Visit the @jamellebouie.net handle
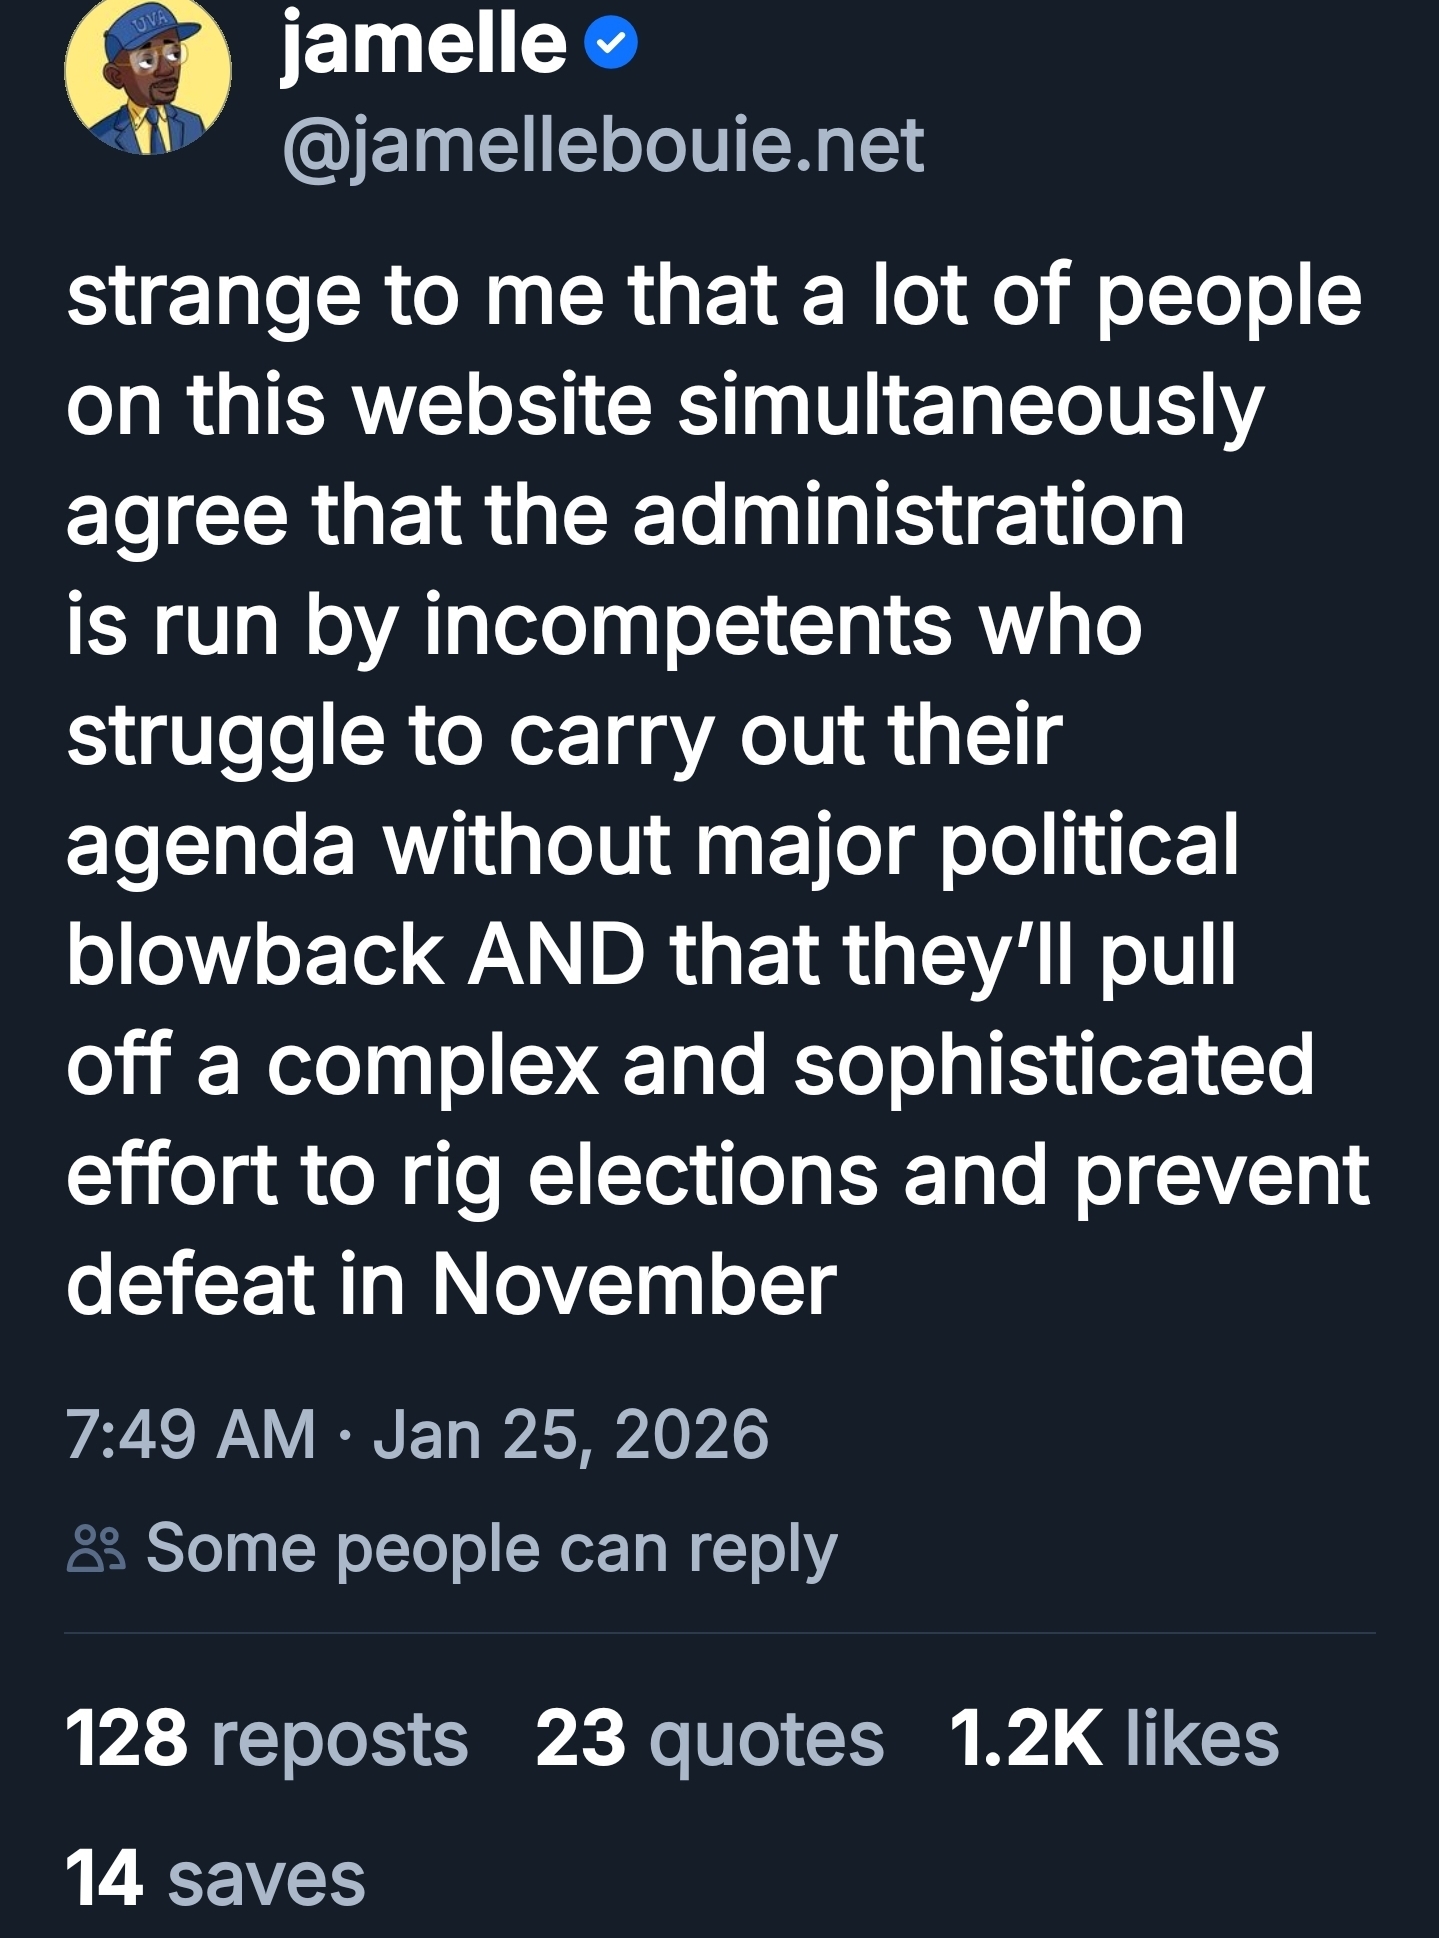1439x1938 pixels. (x=603, y=147)
